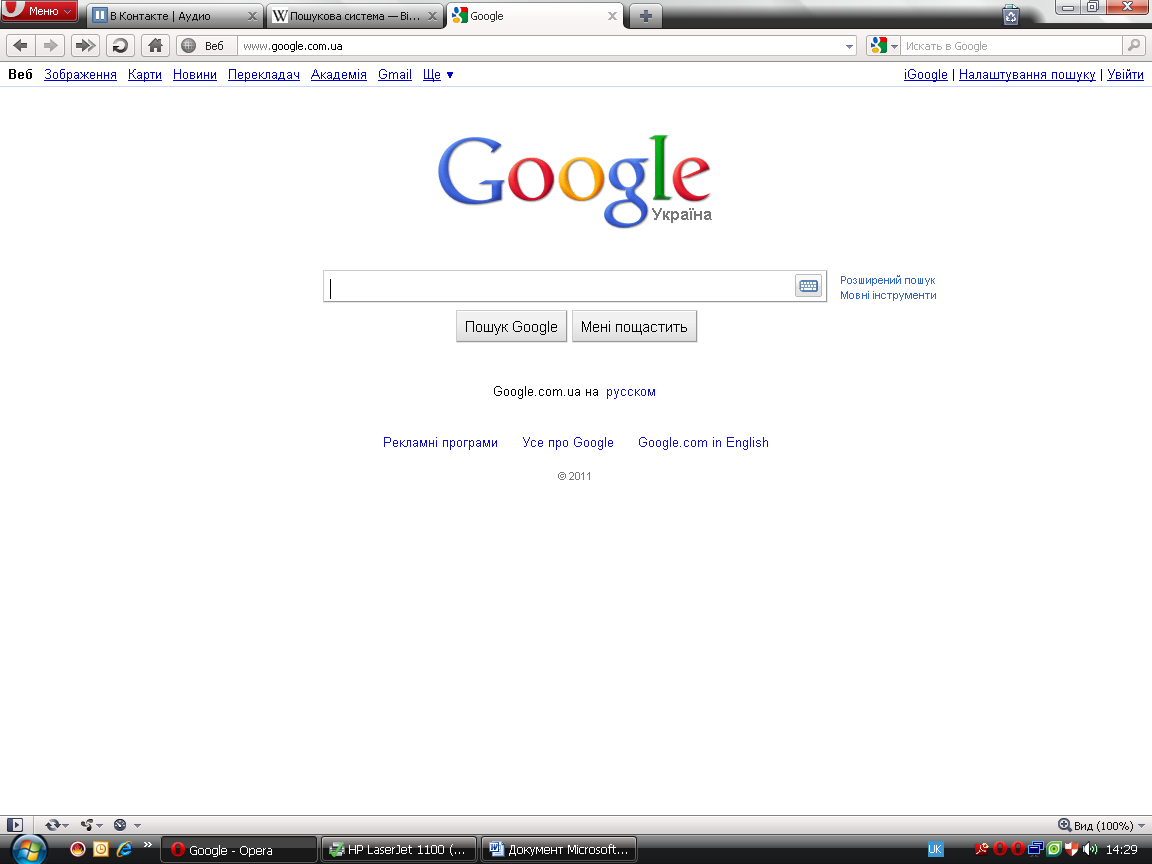
Task: Open the Opera Link sync icon dropdown
Action: (57, 825)
